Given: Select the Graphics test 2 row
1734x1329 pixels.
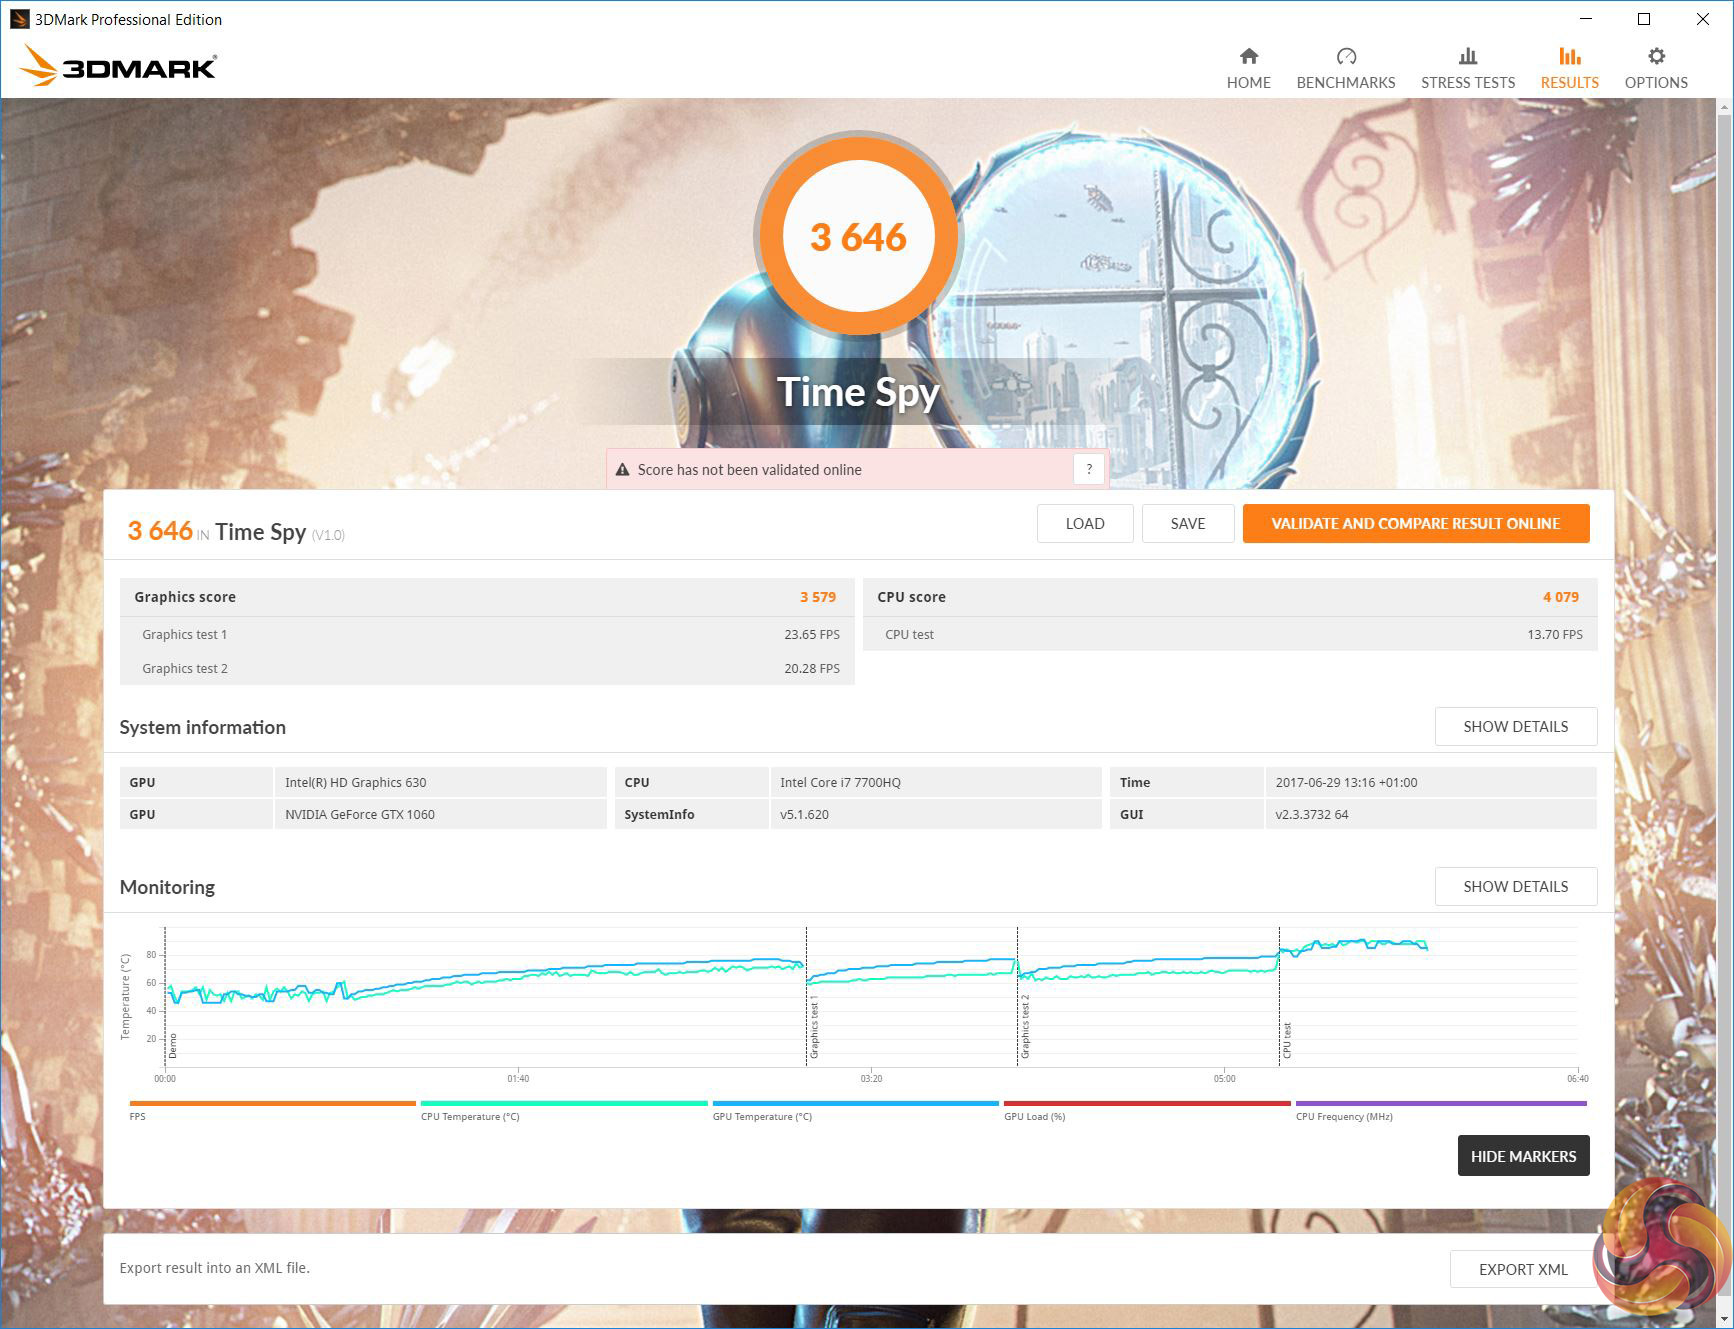Looking at the screenshot, I should pyautogui.click(x=487, y=668).
